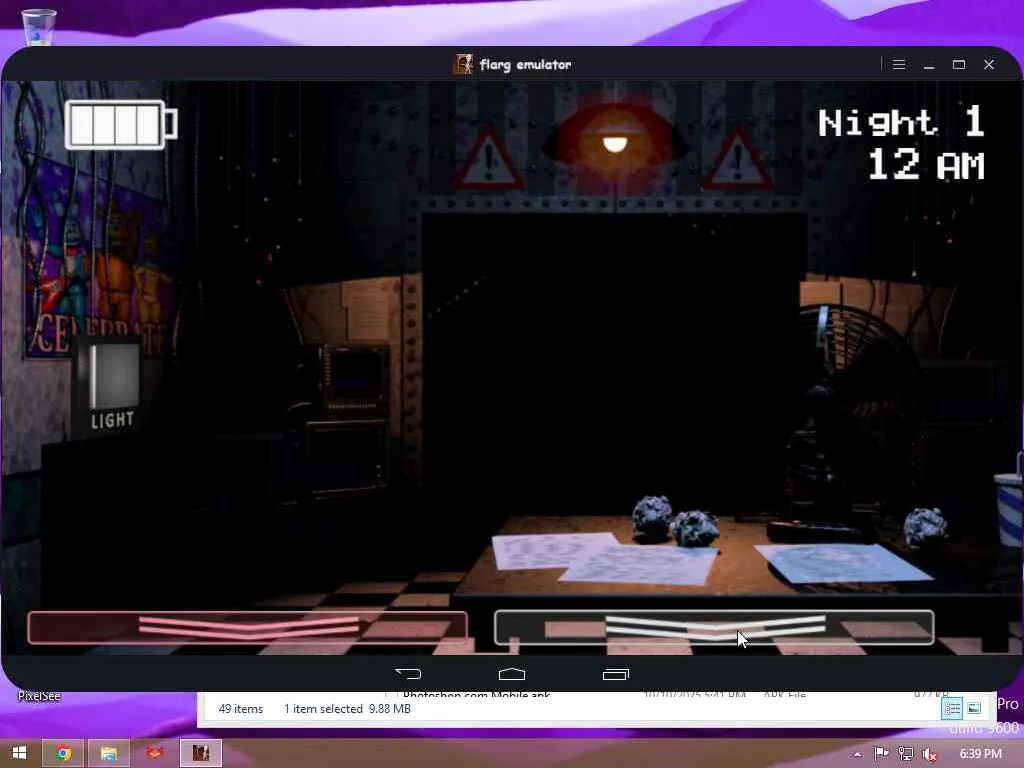Tap the Android recent apps button
This screenshot has height=768, width=1024.
[x=616, y=673]
